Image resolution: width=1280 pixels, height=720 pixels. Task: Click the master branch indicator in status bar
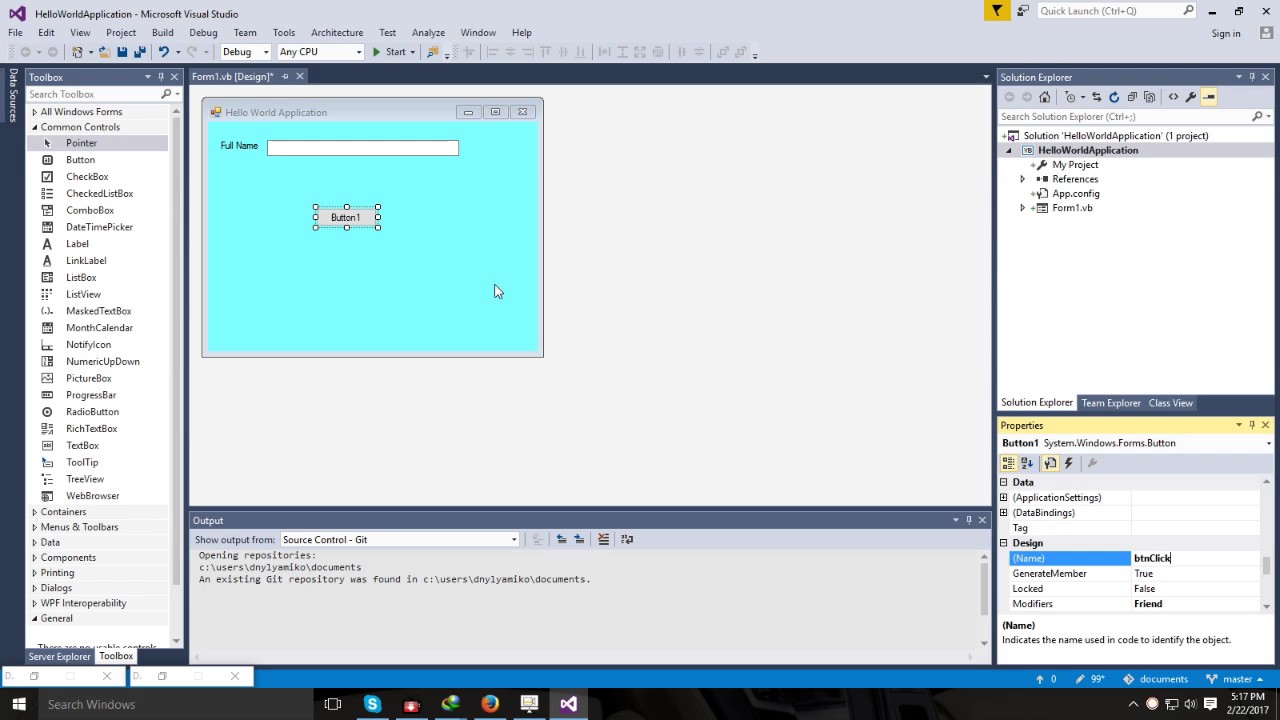coord(1236,679)
